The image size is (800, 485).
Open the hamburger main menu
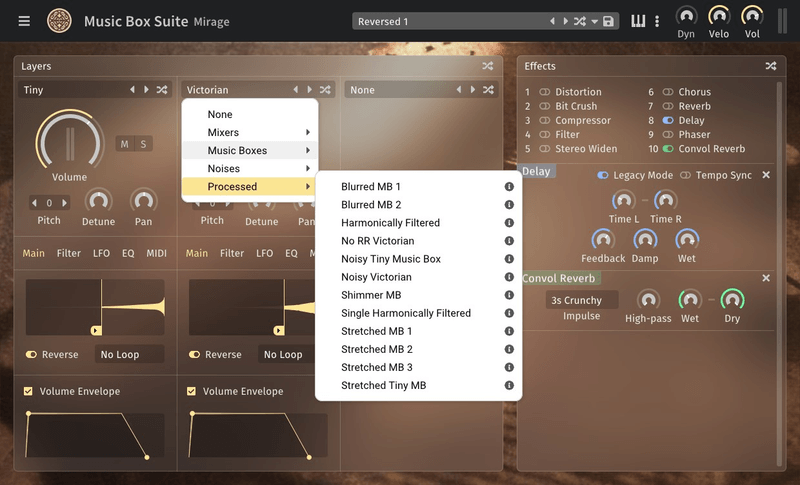coord(24,21)
